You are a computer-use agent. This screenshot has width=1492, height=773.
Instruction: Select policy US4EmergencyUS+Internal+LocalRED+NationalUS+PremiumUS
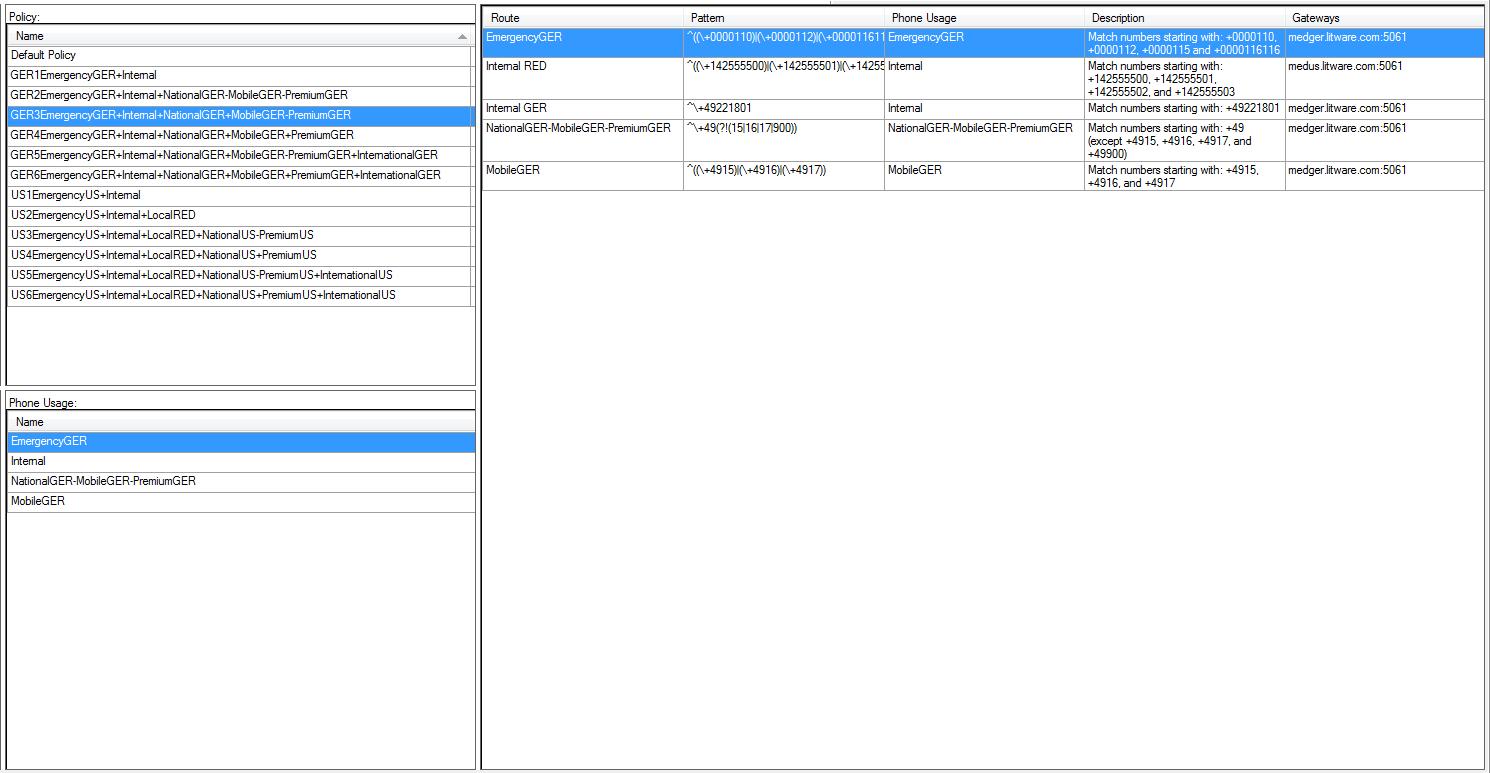238,256
